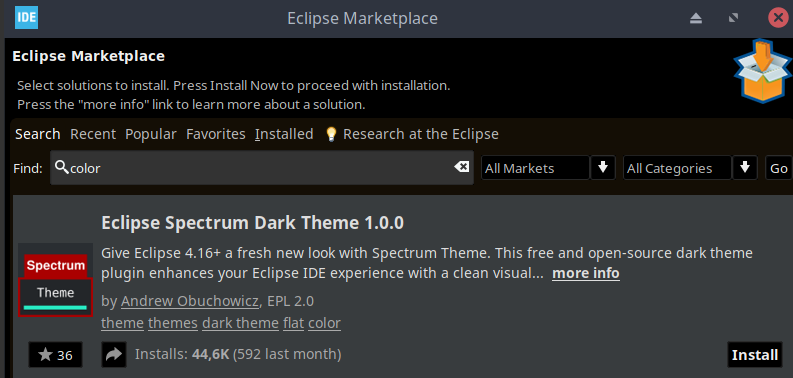Click the magnifier icon in Find field
This screenshot has width=793, height=378.
[x=62, y=167]
